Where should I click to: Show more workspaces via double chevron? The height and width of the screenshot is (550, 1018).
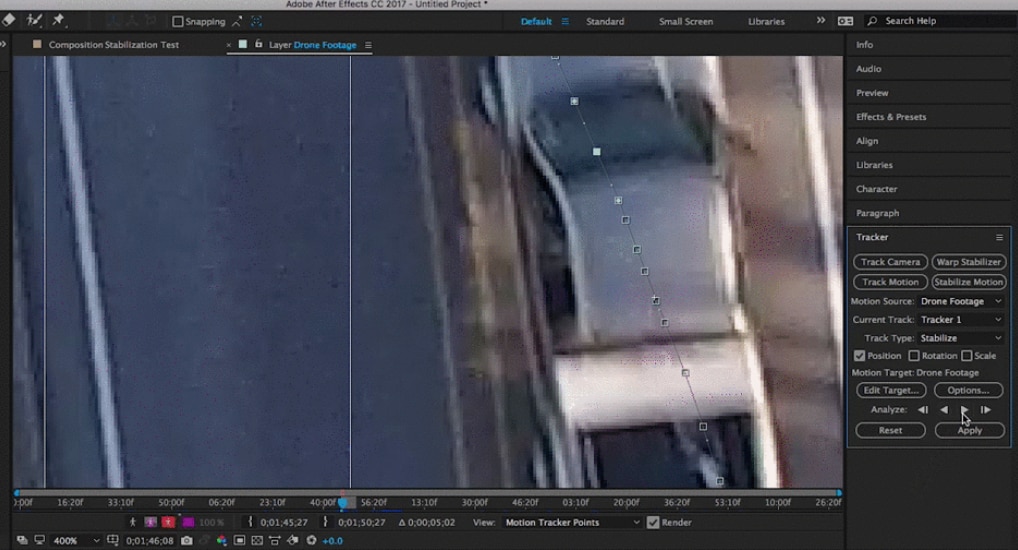pos(821,21)
